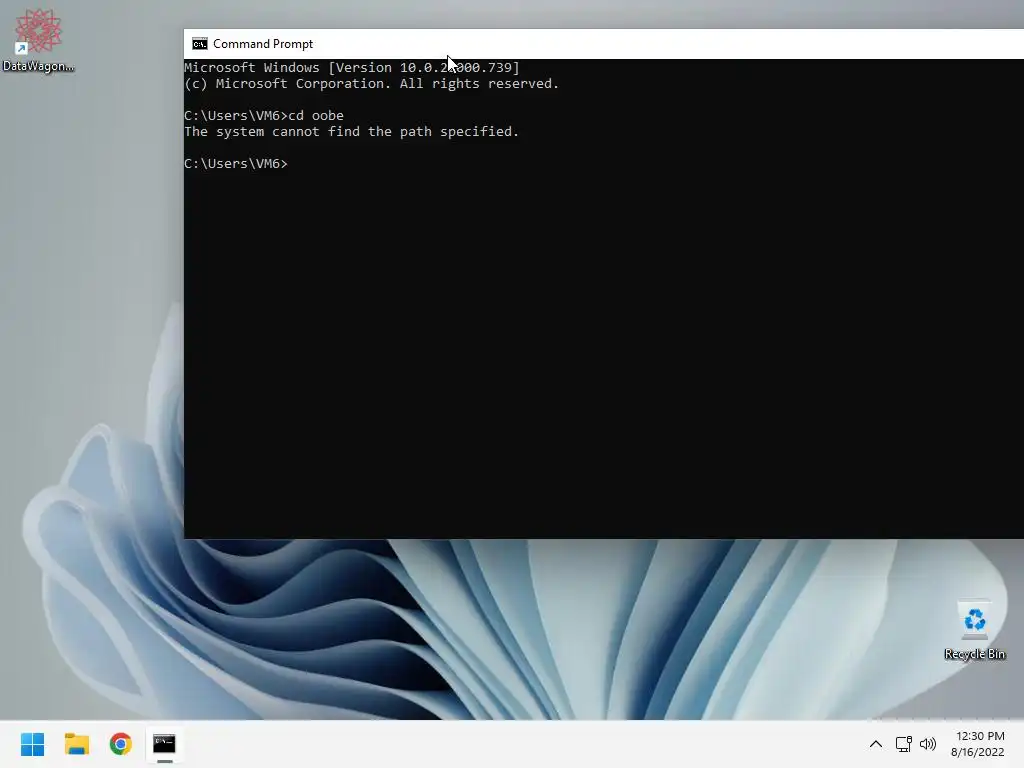Open the Windows Start menu

[33, 744]
